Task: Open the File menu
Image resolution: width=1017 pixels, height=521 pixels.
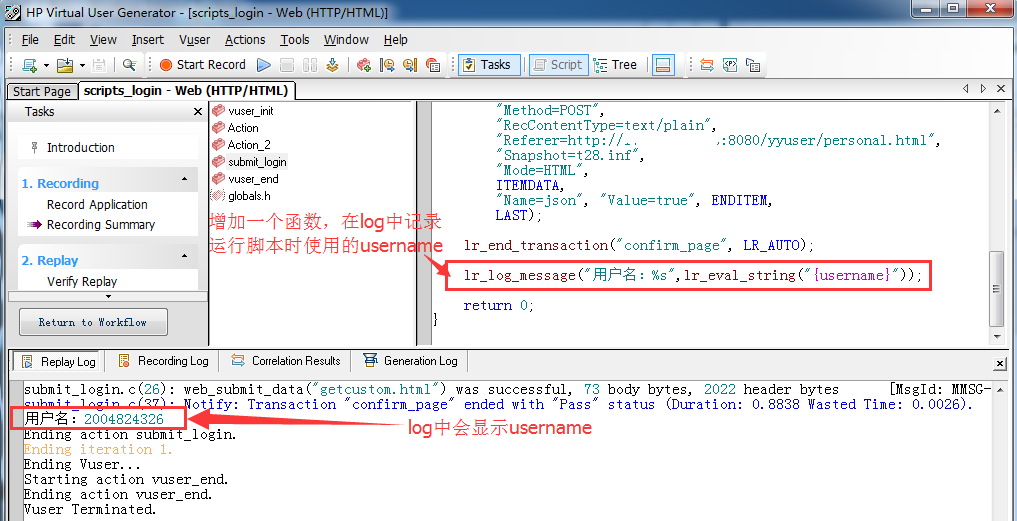Action: click(x=30, y=40)
